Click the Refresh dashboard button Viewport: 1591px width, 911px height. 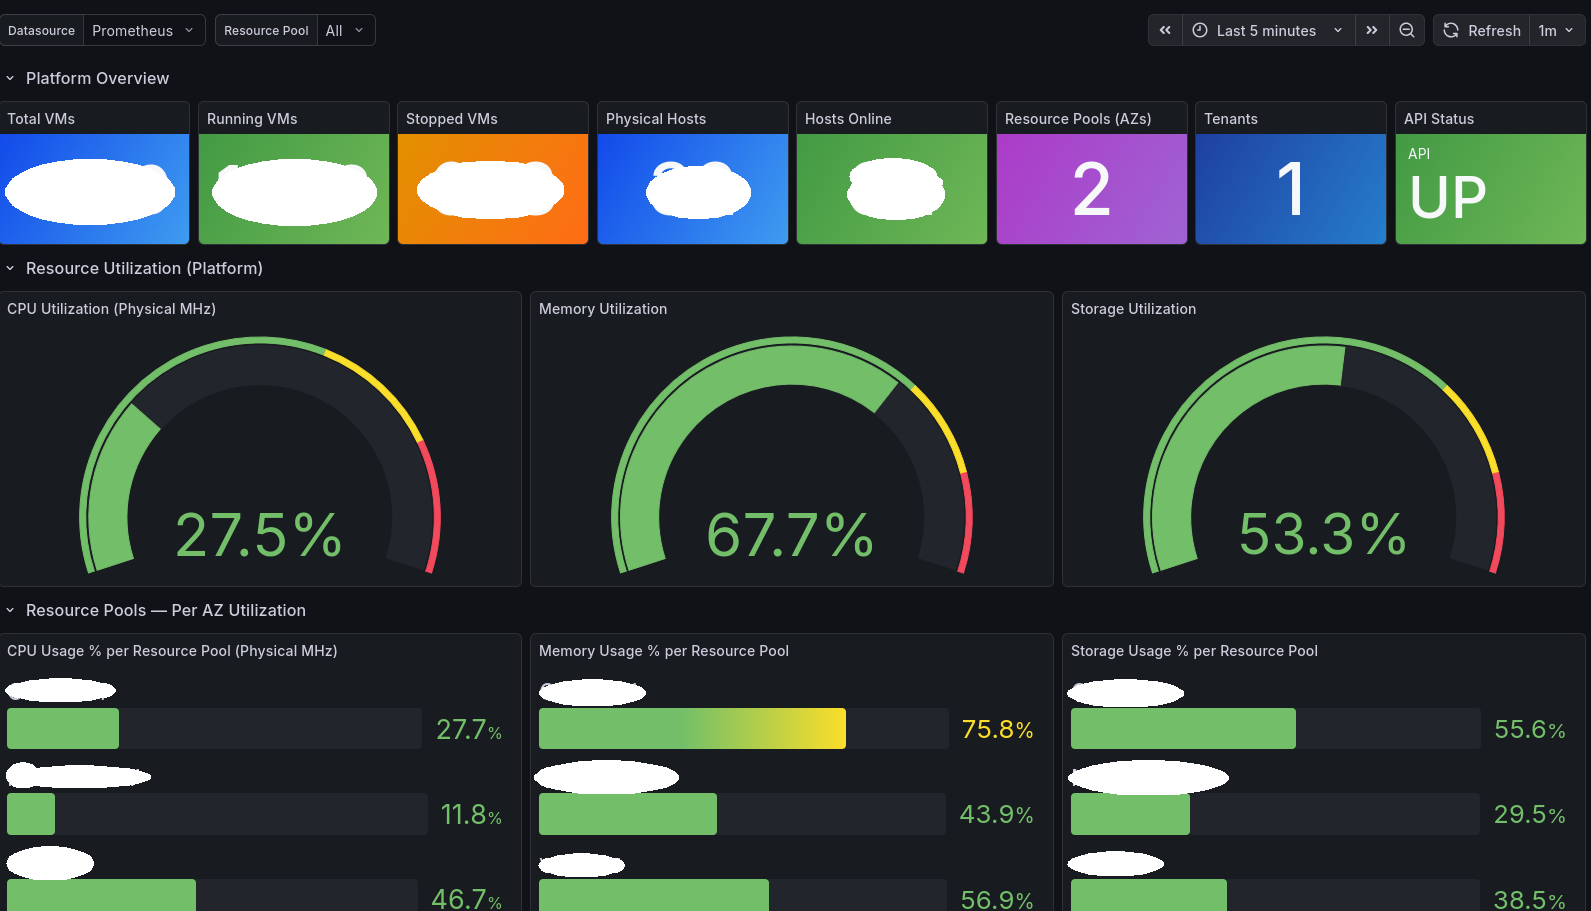click(x=1482, y=30)
